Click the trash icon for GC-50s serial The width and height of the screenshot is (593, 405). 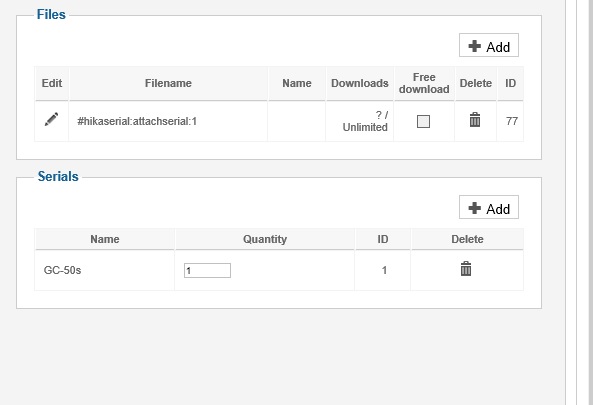coord(466,269)
